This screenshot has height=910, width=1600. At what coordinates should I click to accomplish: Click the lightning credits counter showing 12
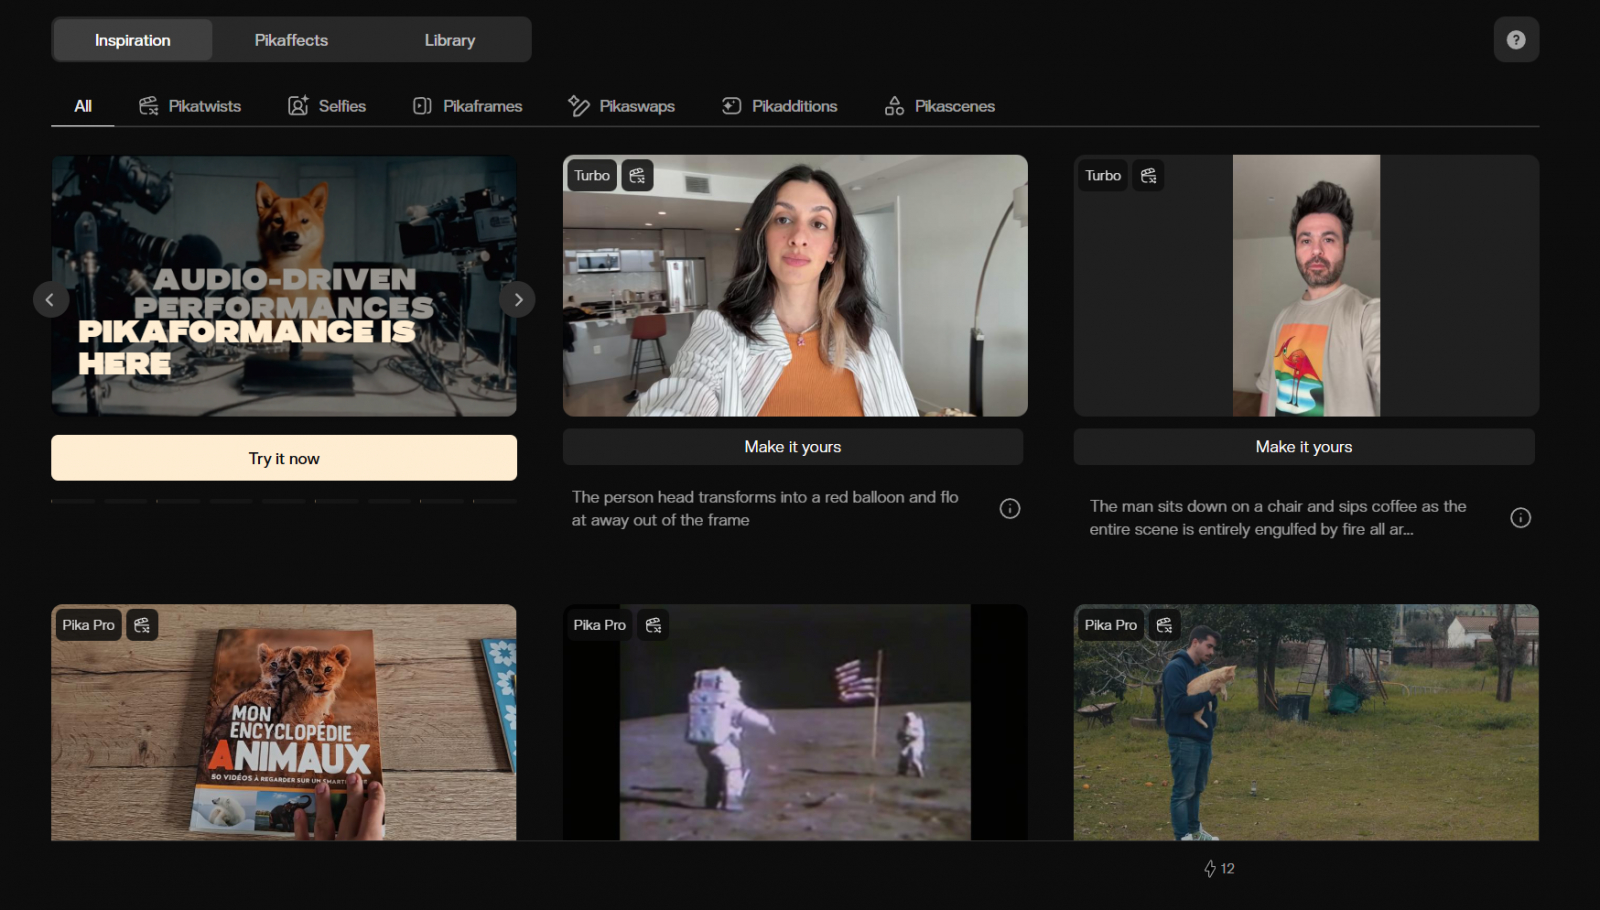click(1219, 869)
